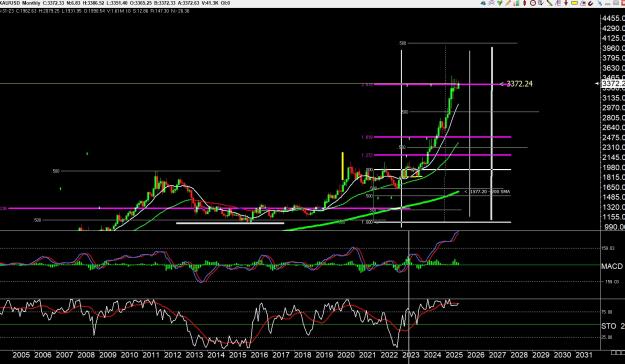This screenshot has height=364, width=625.
Task: Click the 2970 price axis label
Action: 613,108
